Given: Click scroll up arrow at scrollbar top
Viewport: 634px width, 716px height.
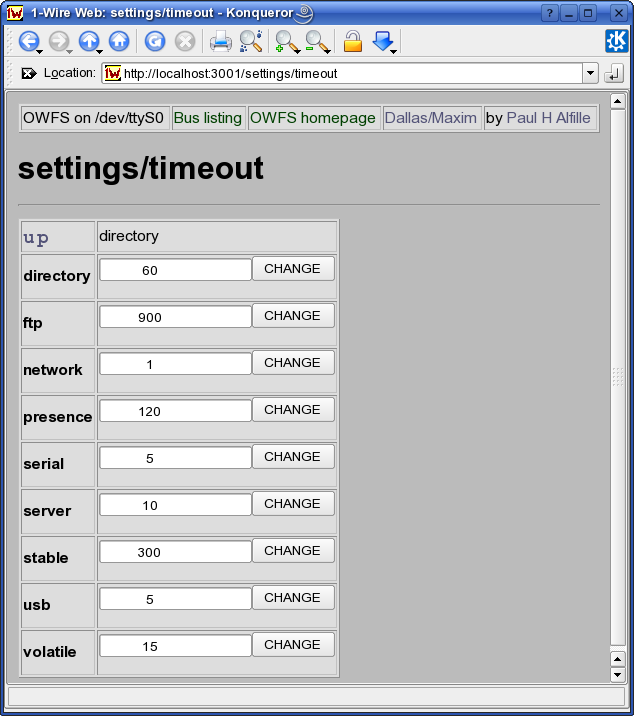Looking at the screenshot, I should (618, 101).
